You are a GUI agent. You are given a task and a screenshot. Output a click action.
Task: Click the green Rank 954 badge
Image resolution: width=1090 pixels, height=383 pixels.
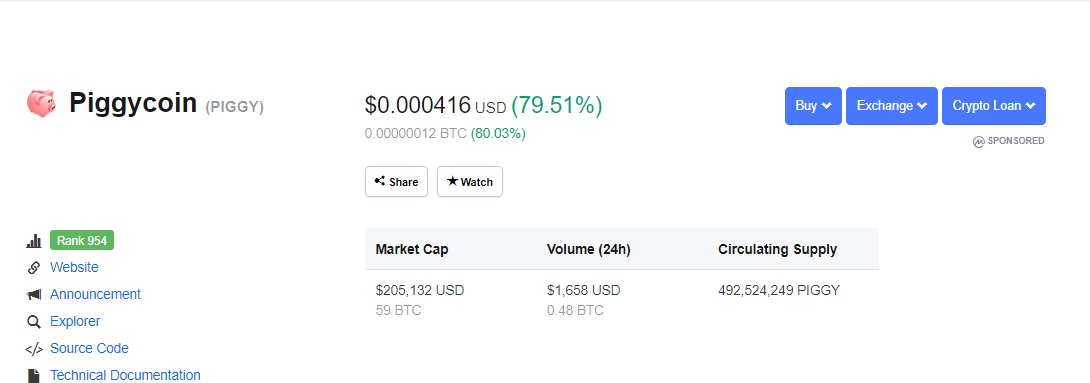82,241
